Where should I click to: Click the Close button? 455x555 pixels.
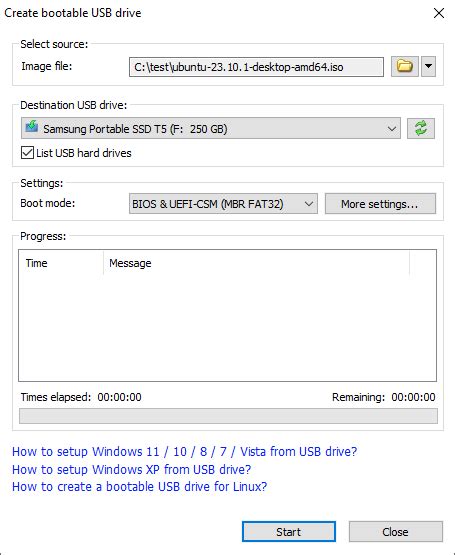tap(396, 532)
